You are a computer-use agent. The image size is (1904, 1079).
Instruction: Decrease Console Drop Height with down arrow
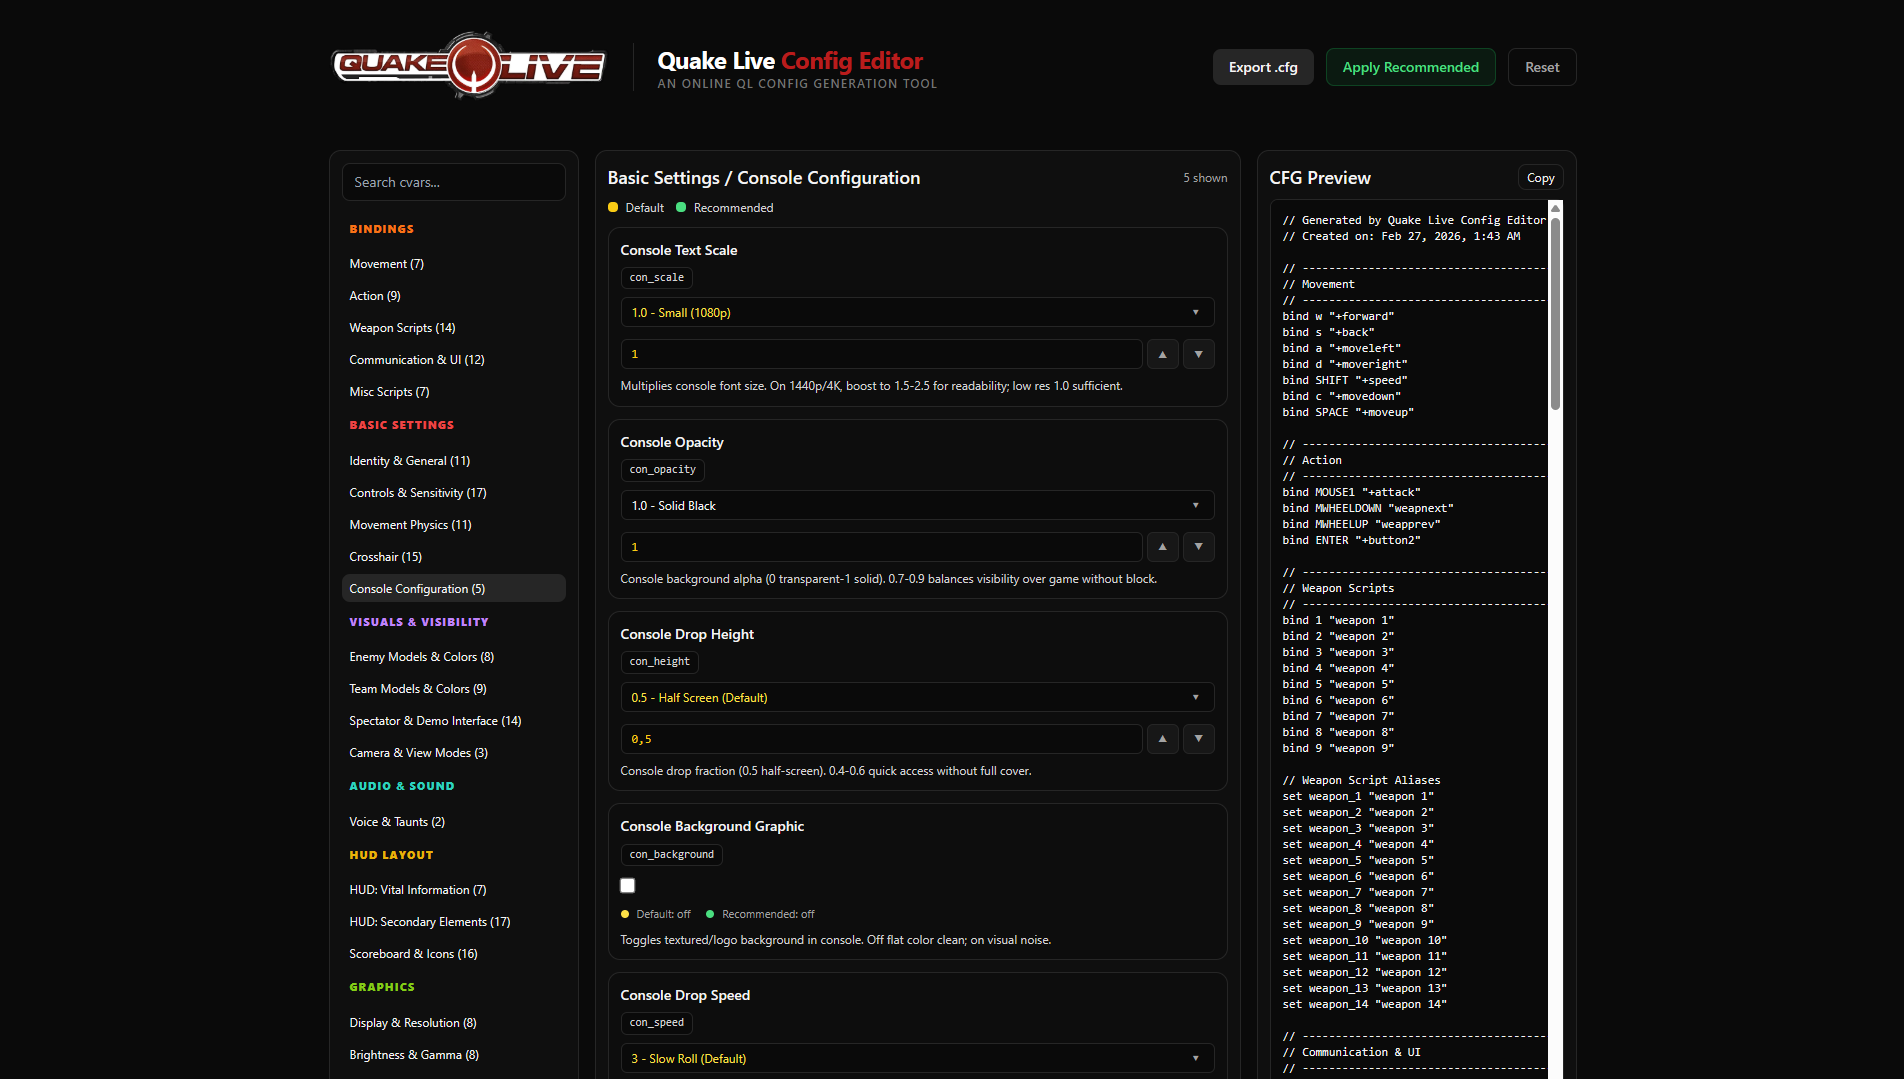pyautogui.click(x=1198, y=739)
